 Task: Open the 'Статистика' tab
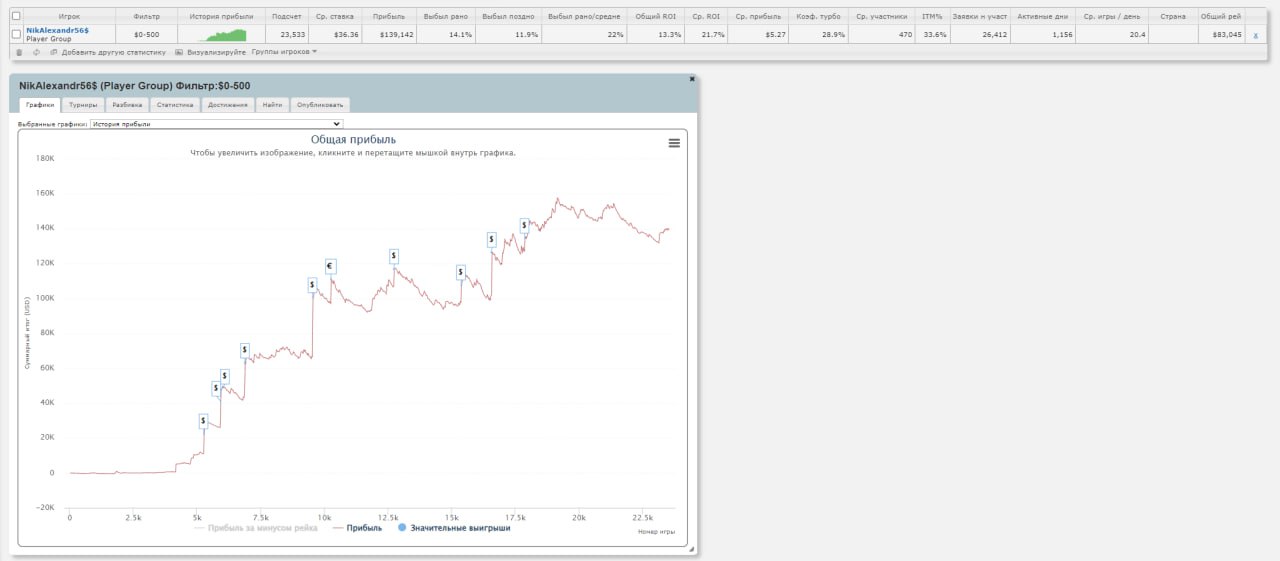[175, 104]
